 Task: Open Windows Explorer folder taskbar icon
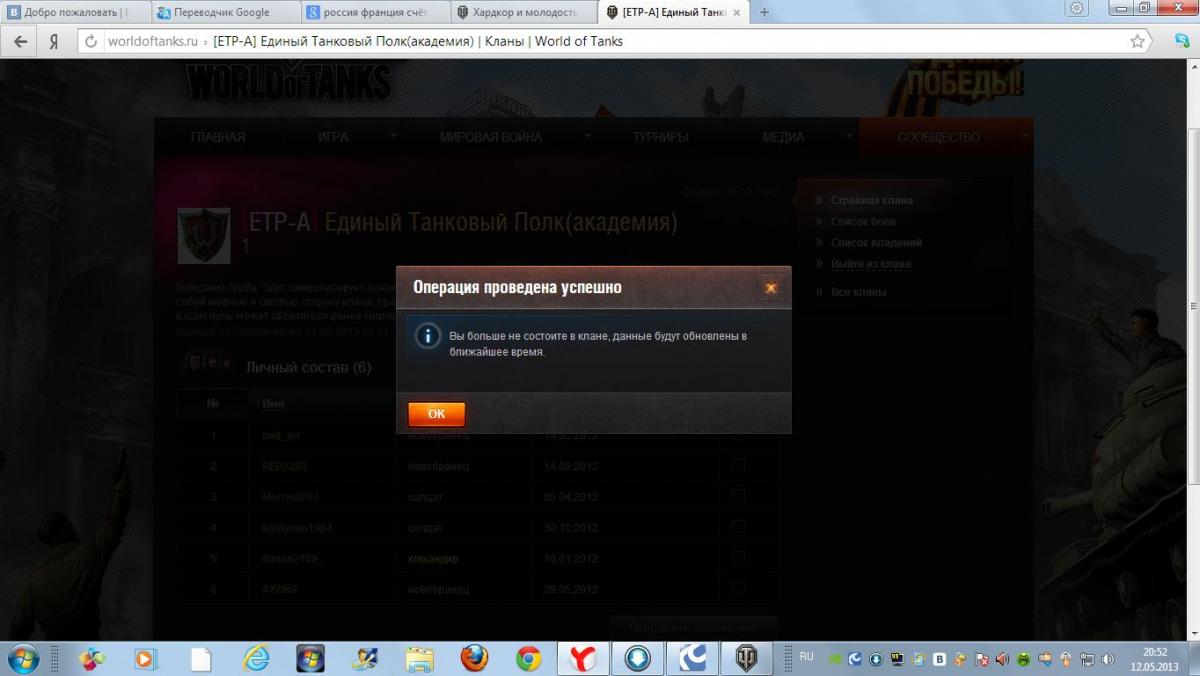click(x=420, y=658)
